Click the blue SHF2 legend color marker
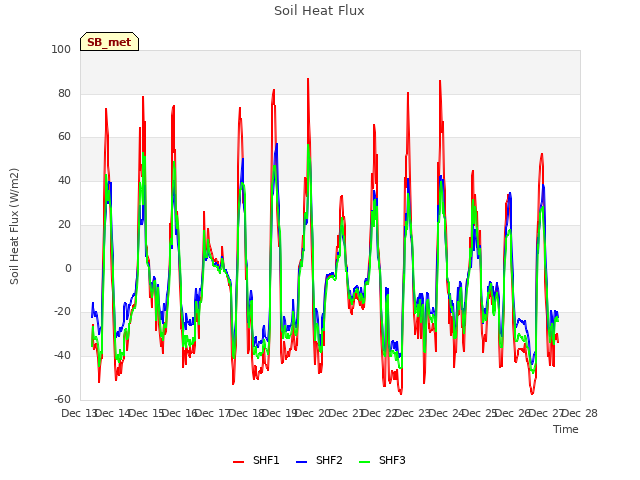 302,462
